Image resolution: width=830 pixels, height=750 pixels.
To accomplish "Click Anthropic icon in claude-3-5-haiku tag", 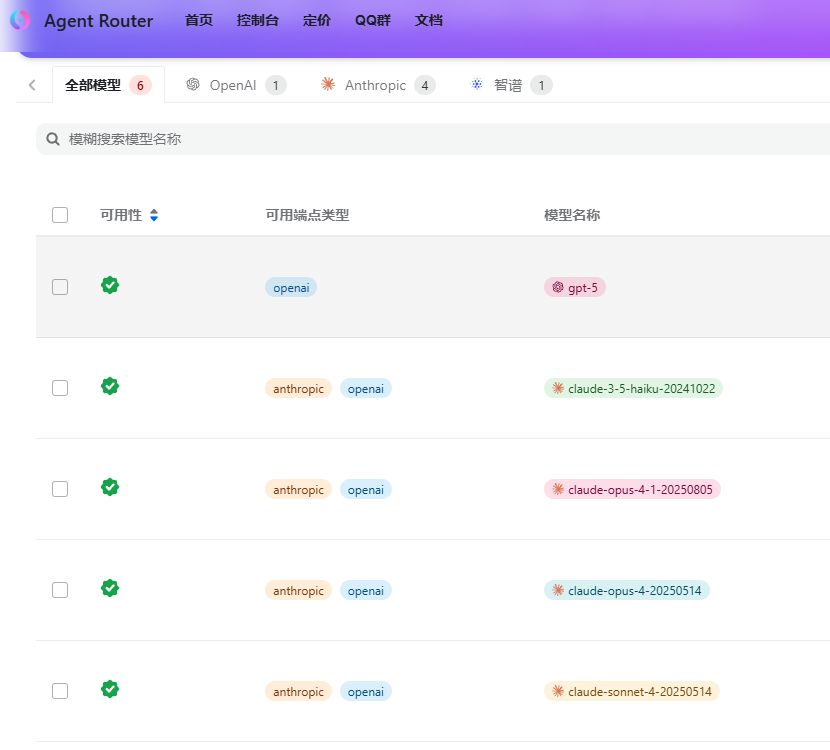I will coord(558,388).
